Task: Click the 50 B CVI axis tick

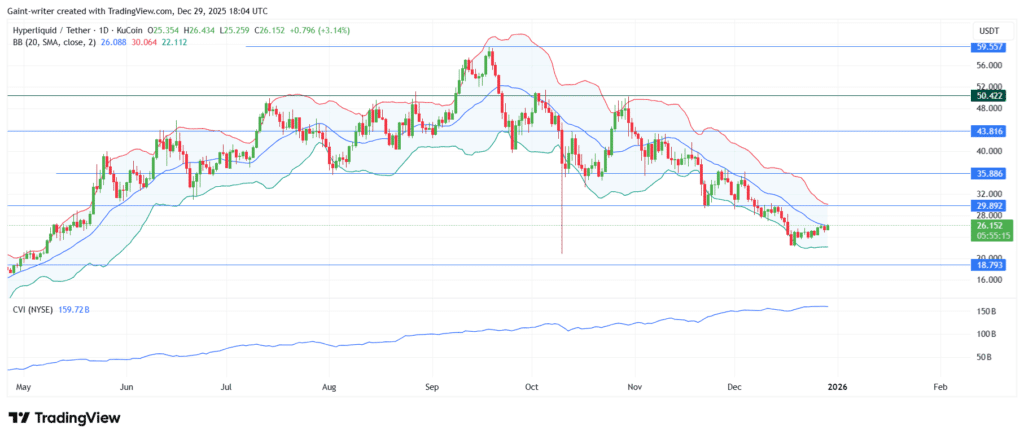Action: 984,358
